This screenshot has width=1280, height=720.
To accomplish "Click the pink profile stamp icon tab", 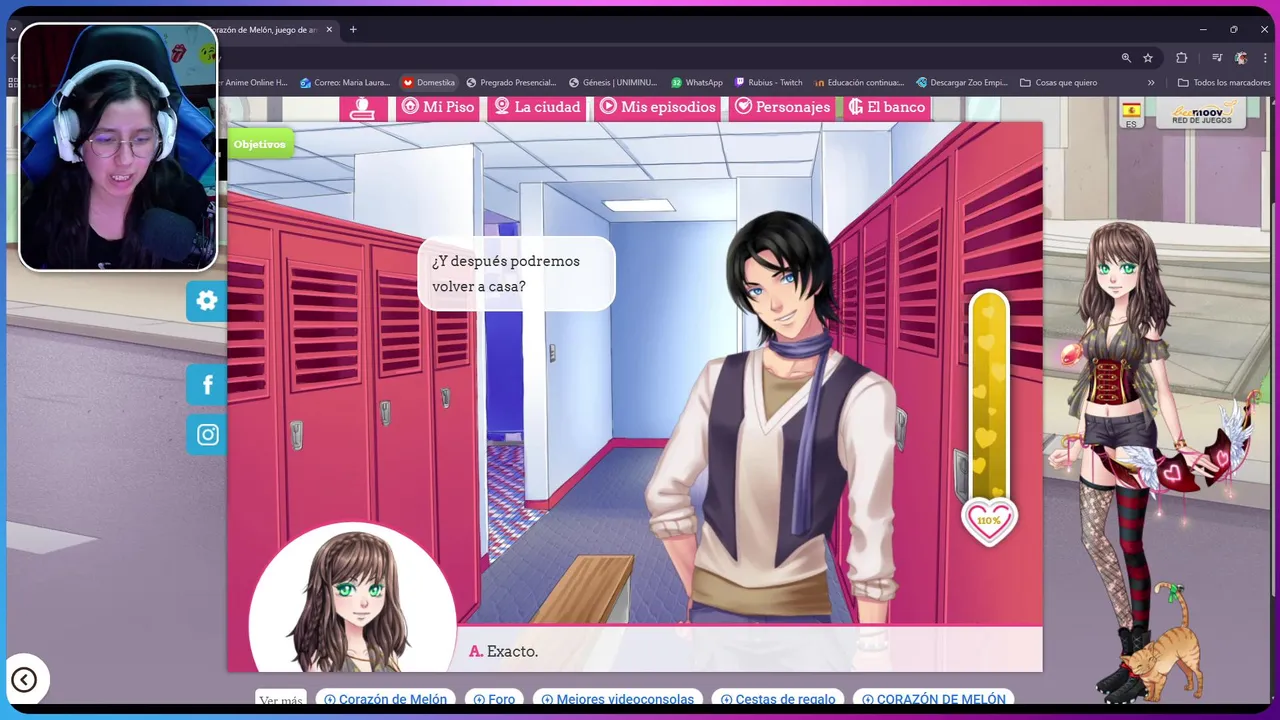I will click(x=363, y=107).
